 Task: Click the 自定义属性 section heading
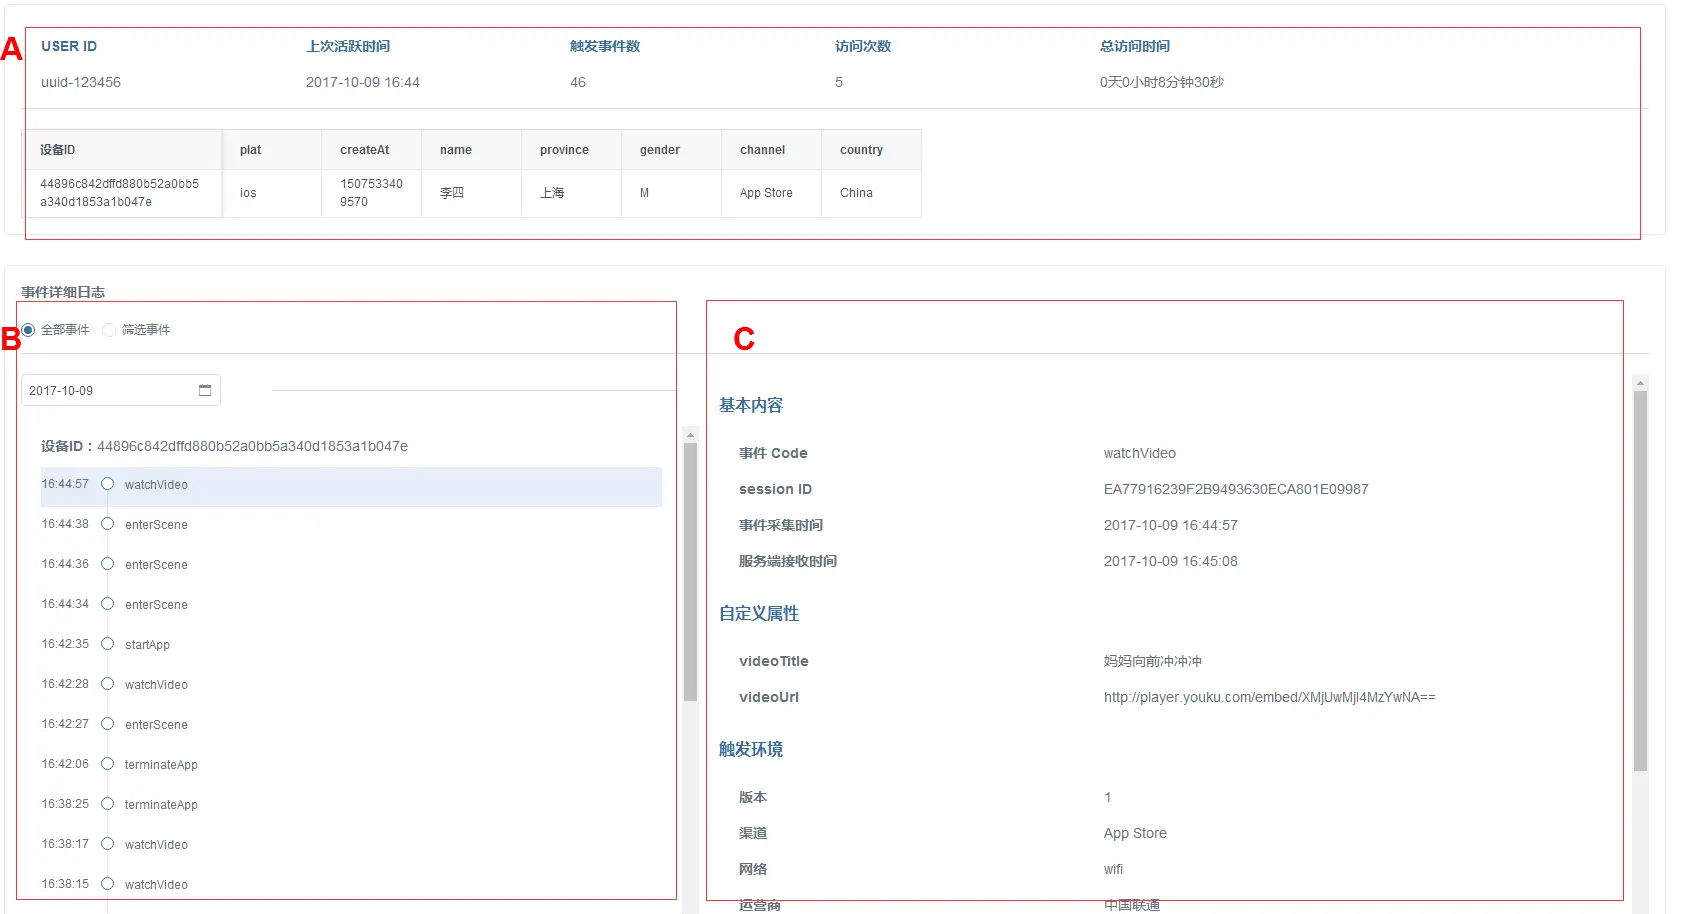click(759, 613)
